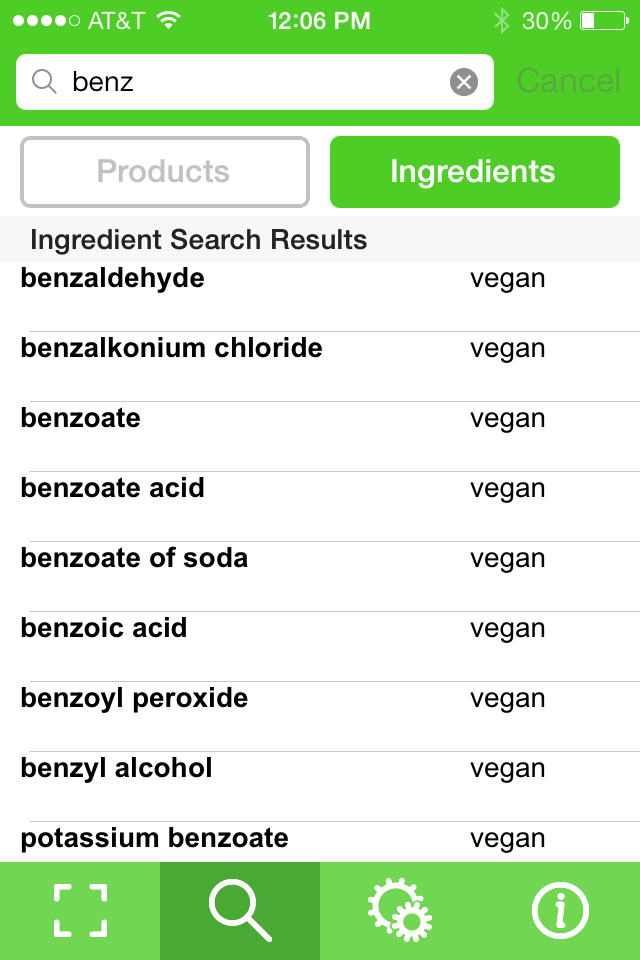Select the Ingredients tab
This screenshot has height=960, width=640.
(x=475, y=171)
